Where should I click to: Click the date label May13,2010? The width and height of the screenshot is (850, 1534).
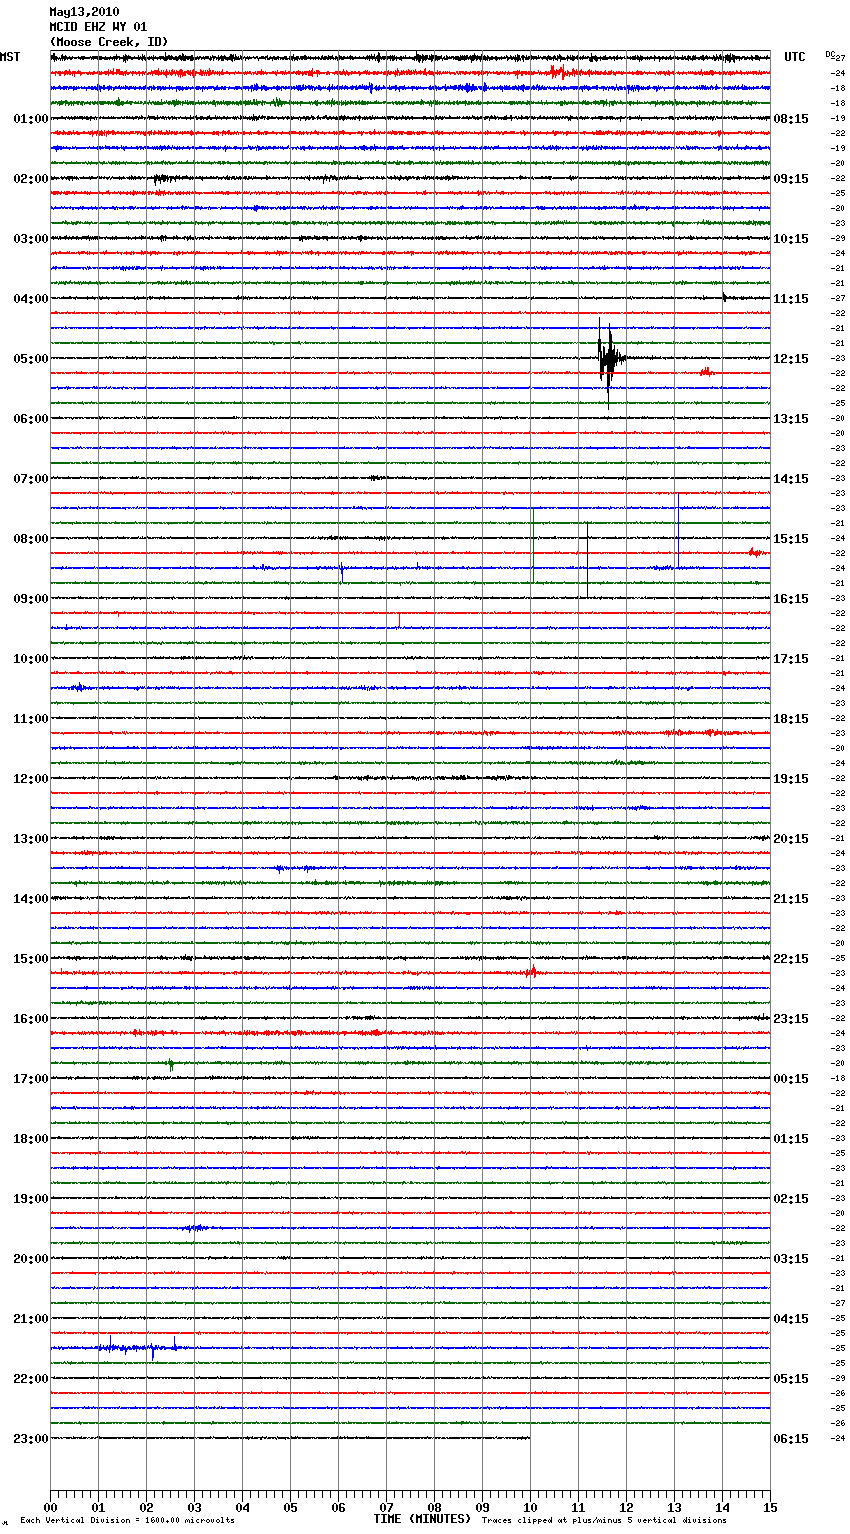pos(84,12)
